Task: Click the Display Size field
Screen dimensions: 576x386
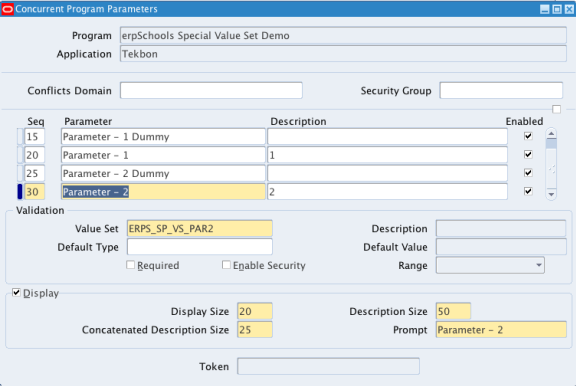Action: tap(255, 311)
